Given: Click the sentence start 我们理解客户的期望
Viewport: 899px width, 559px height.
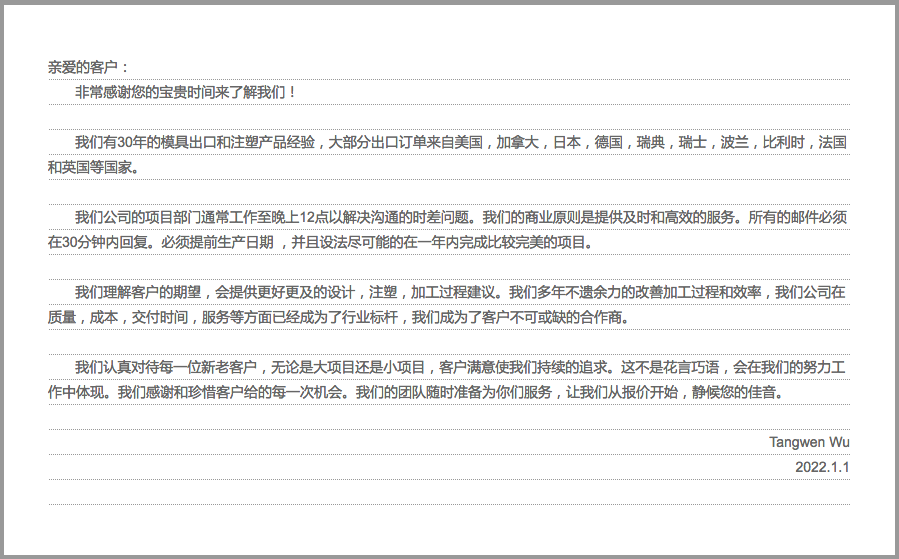Looking at the screenshot, I should point(138,293).
